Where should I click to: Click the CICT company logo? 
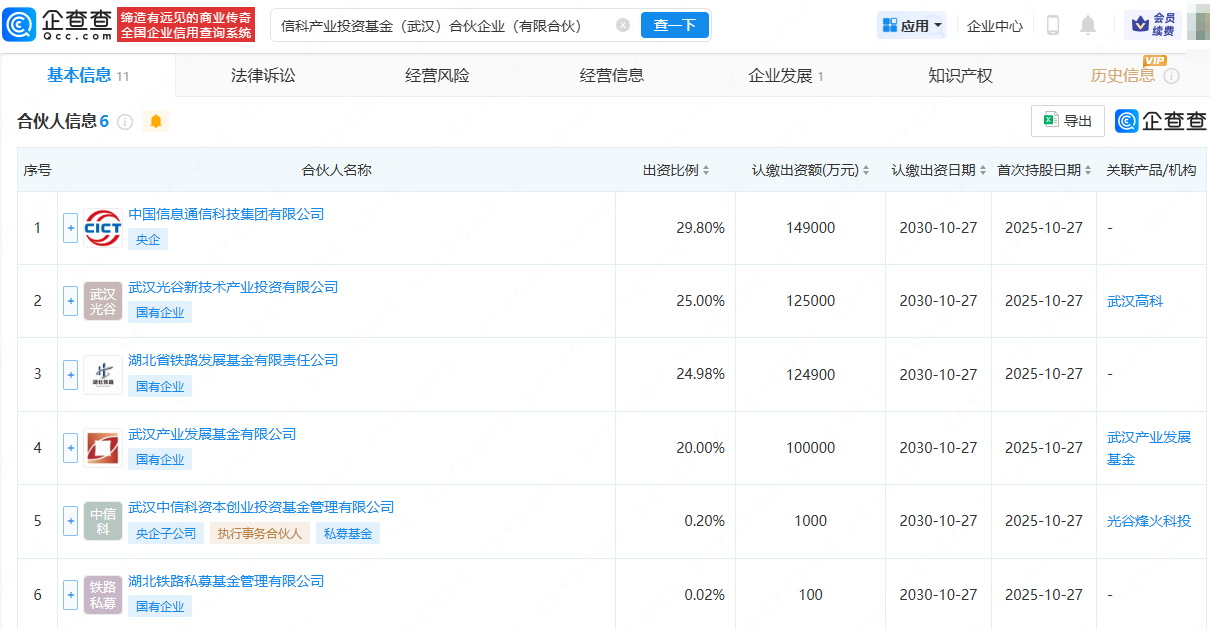[103, 228]
